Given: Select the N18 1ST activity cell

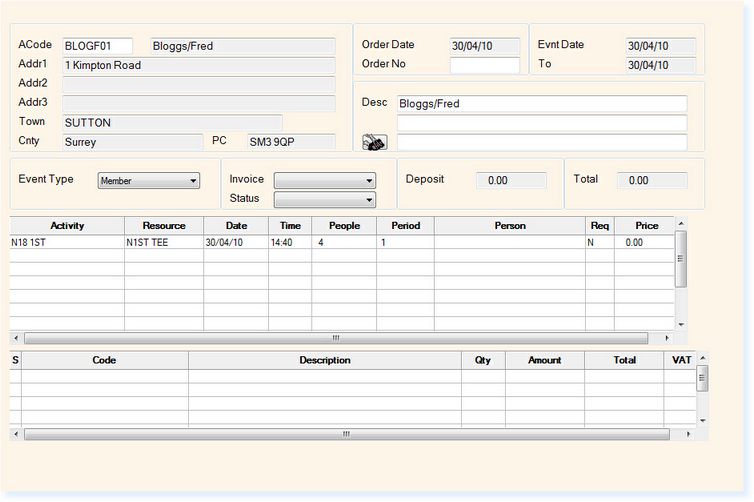Looking at the screenshot, I should pos(67,242).
